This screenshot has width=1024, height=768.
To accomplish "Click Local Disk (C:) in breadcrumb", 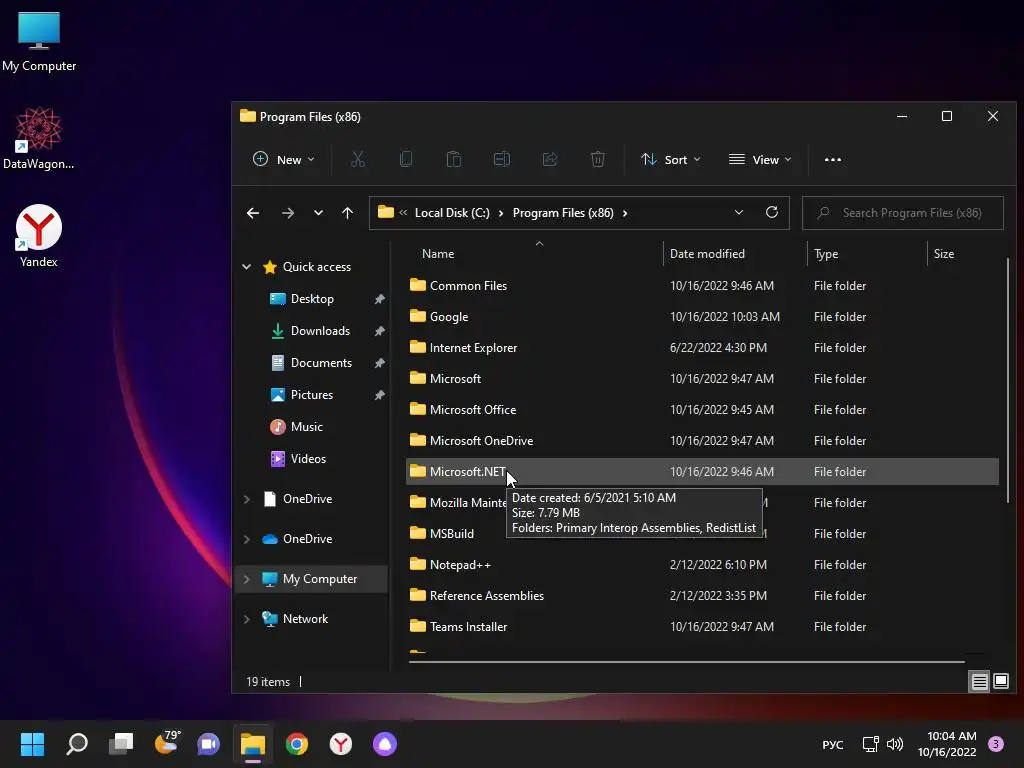I will click(x=452, y=213).
